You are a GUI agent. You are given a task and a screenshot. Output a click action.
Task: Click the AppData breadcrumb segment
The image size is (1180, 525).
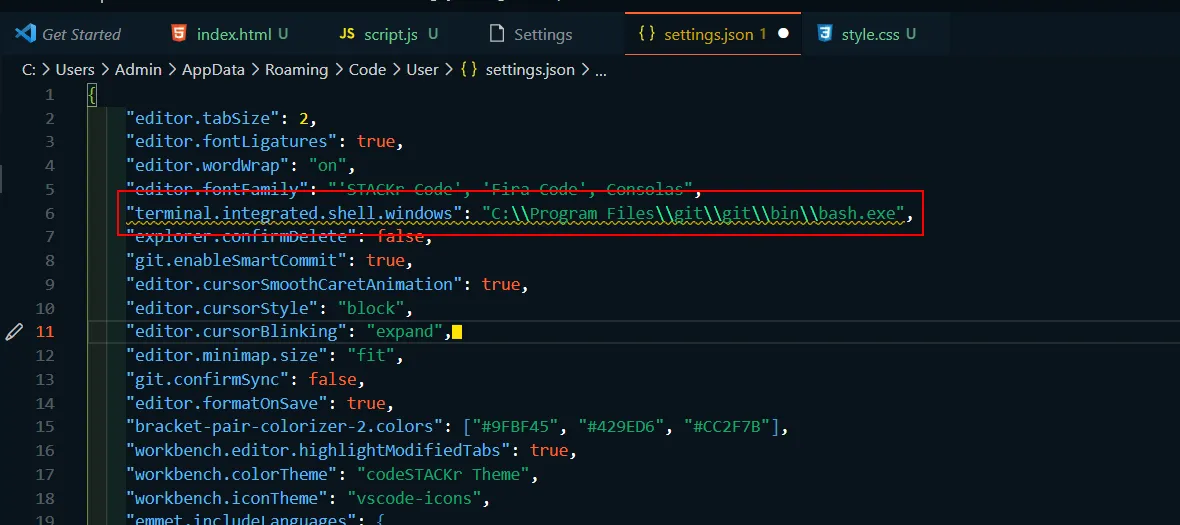point(213,70)
